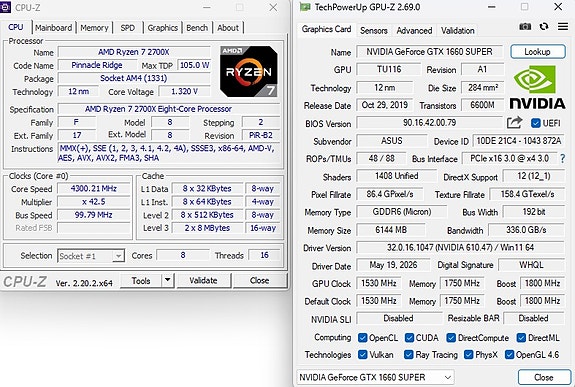The image size is (575, 387).
Task: Click the Die Size value 284 mm²
Action: click(483, 87)
